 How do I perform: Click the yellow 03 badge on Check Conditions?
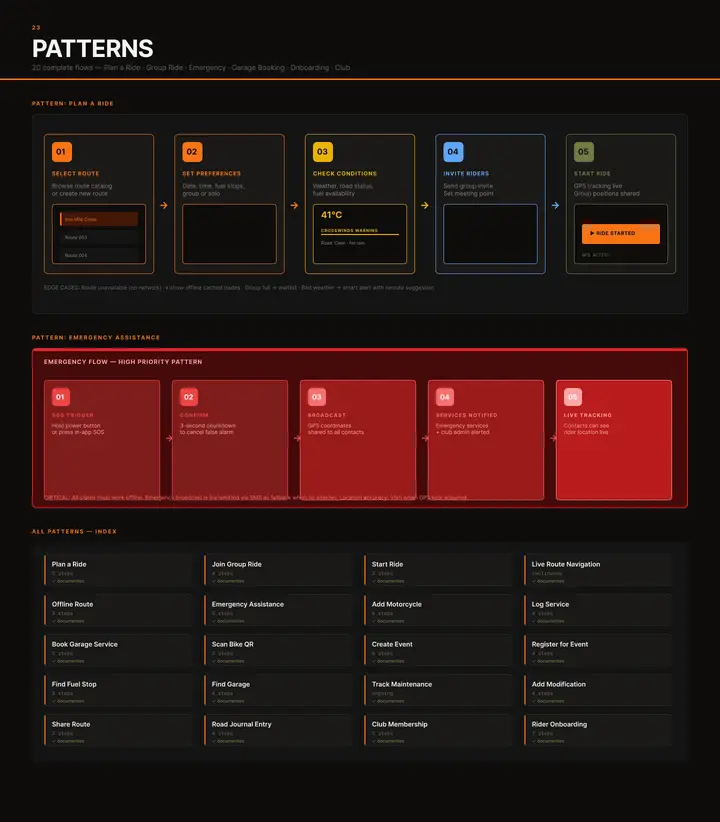[x=323, y=152]
